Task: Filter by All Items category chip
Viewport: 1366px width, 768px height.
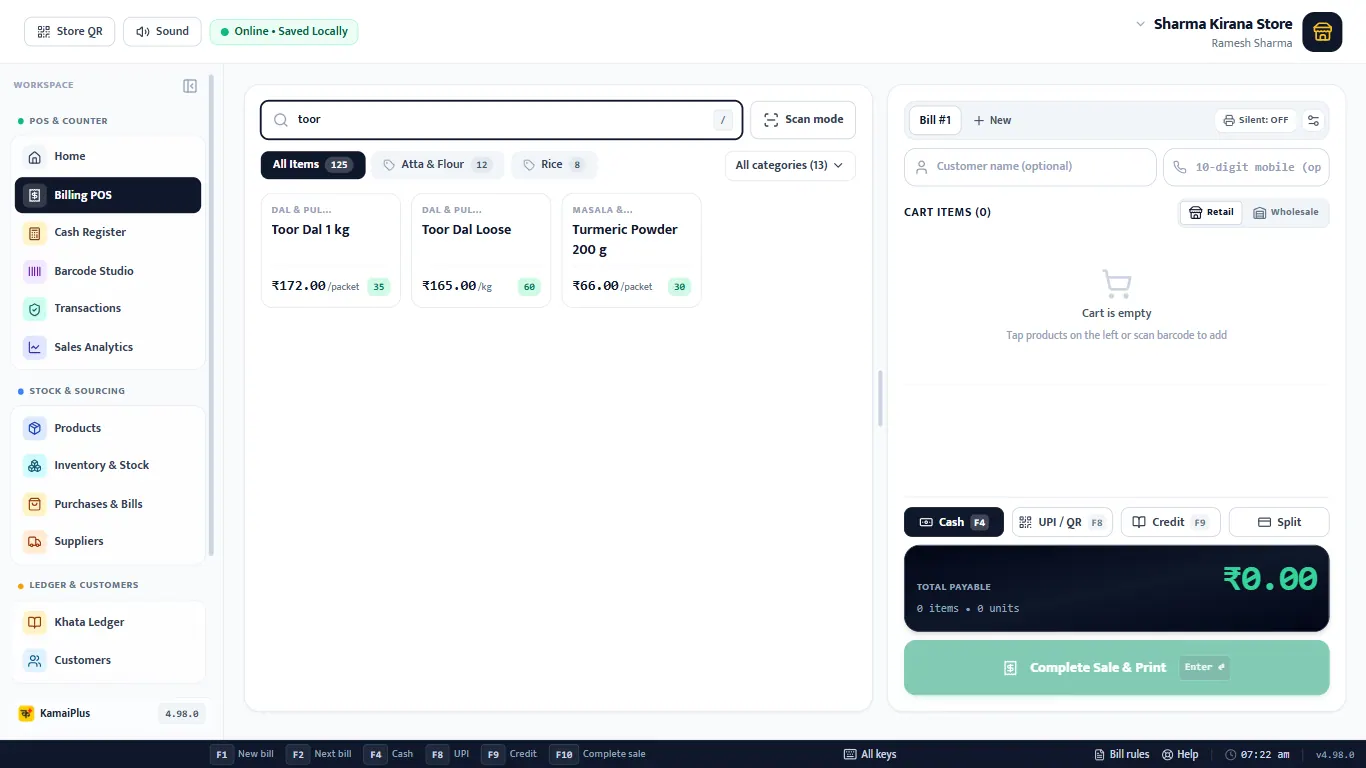Action: coord(313,165)
